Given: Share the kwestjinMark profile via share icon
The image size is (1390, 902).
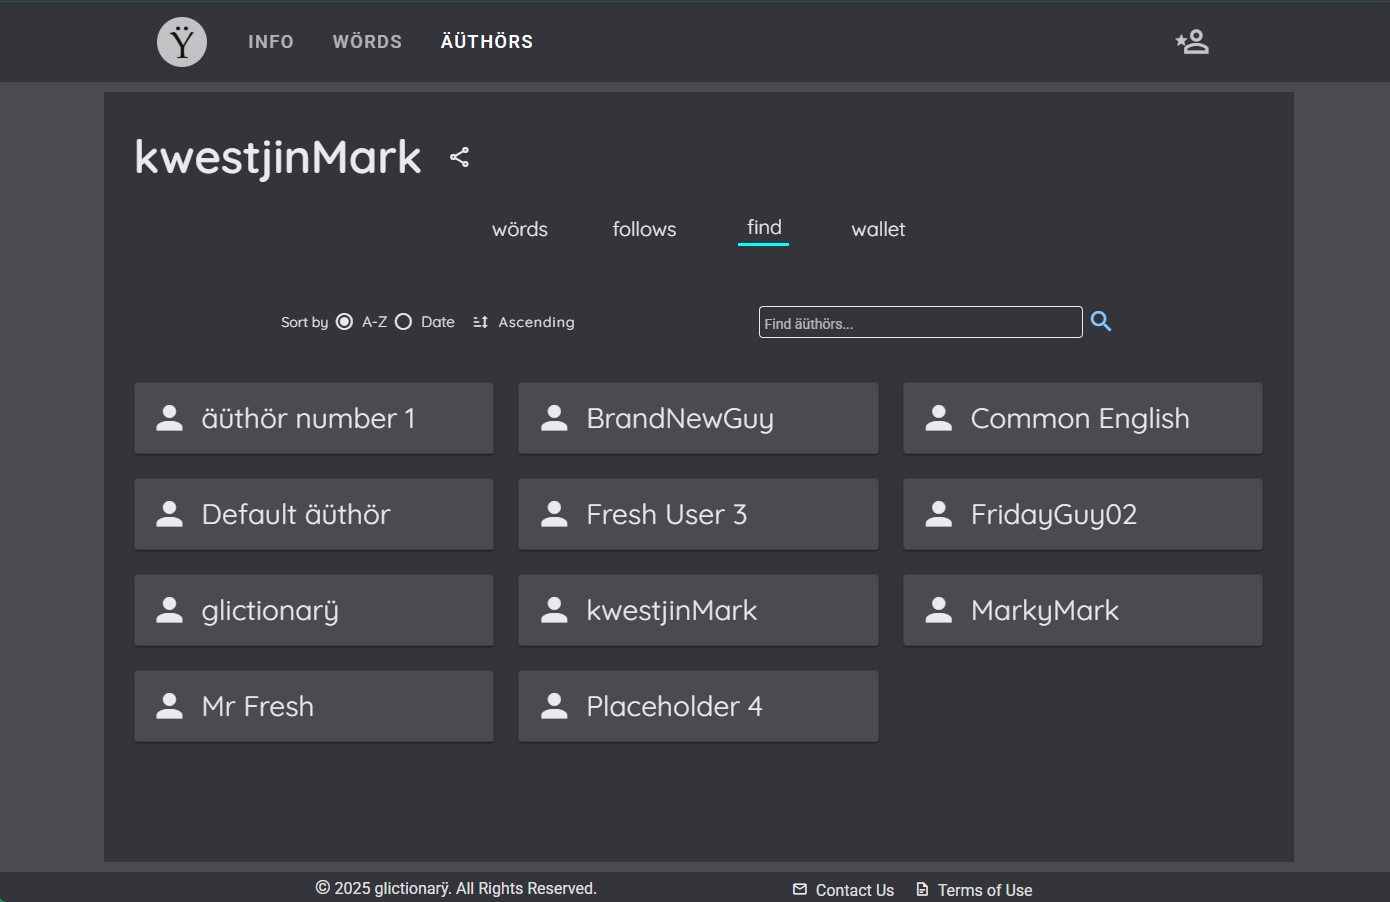Looking at the screenshot, I should [459, 157].
